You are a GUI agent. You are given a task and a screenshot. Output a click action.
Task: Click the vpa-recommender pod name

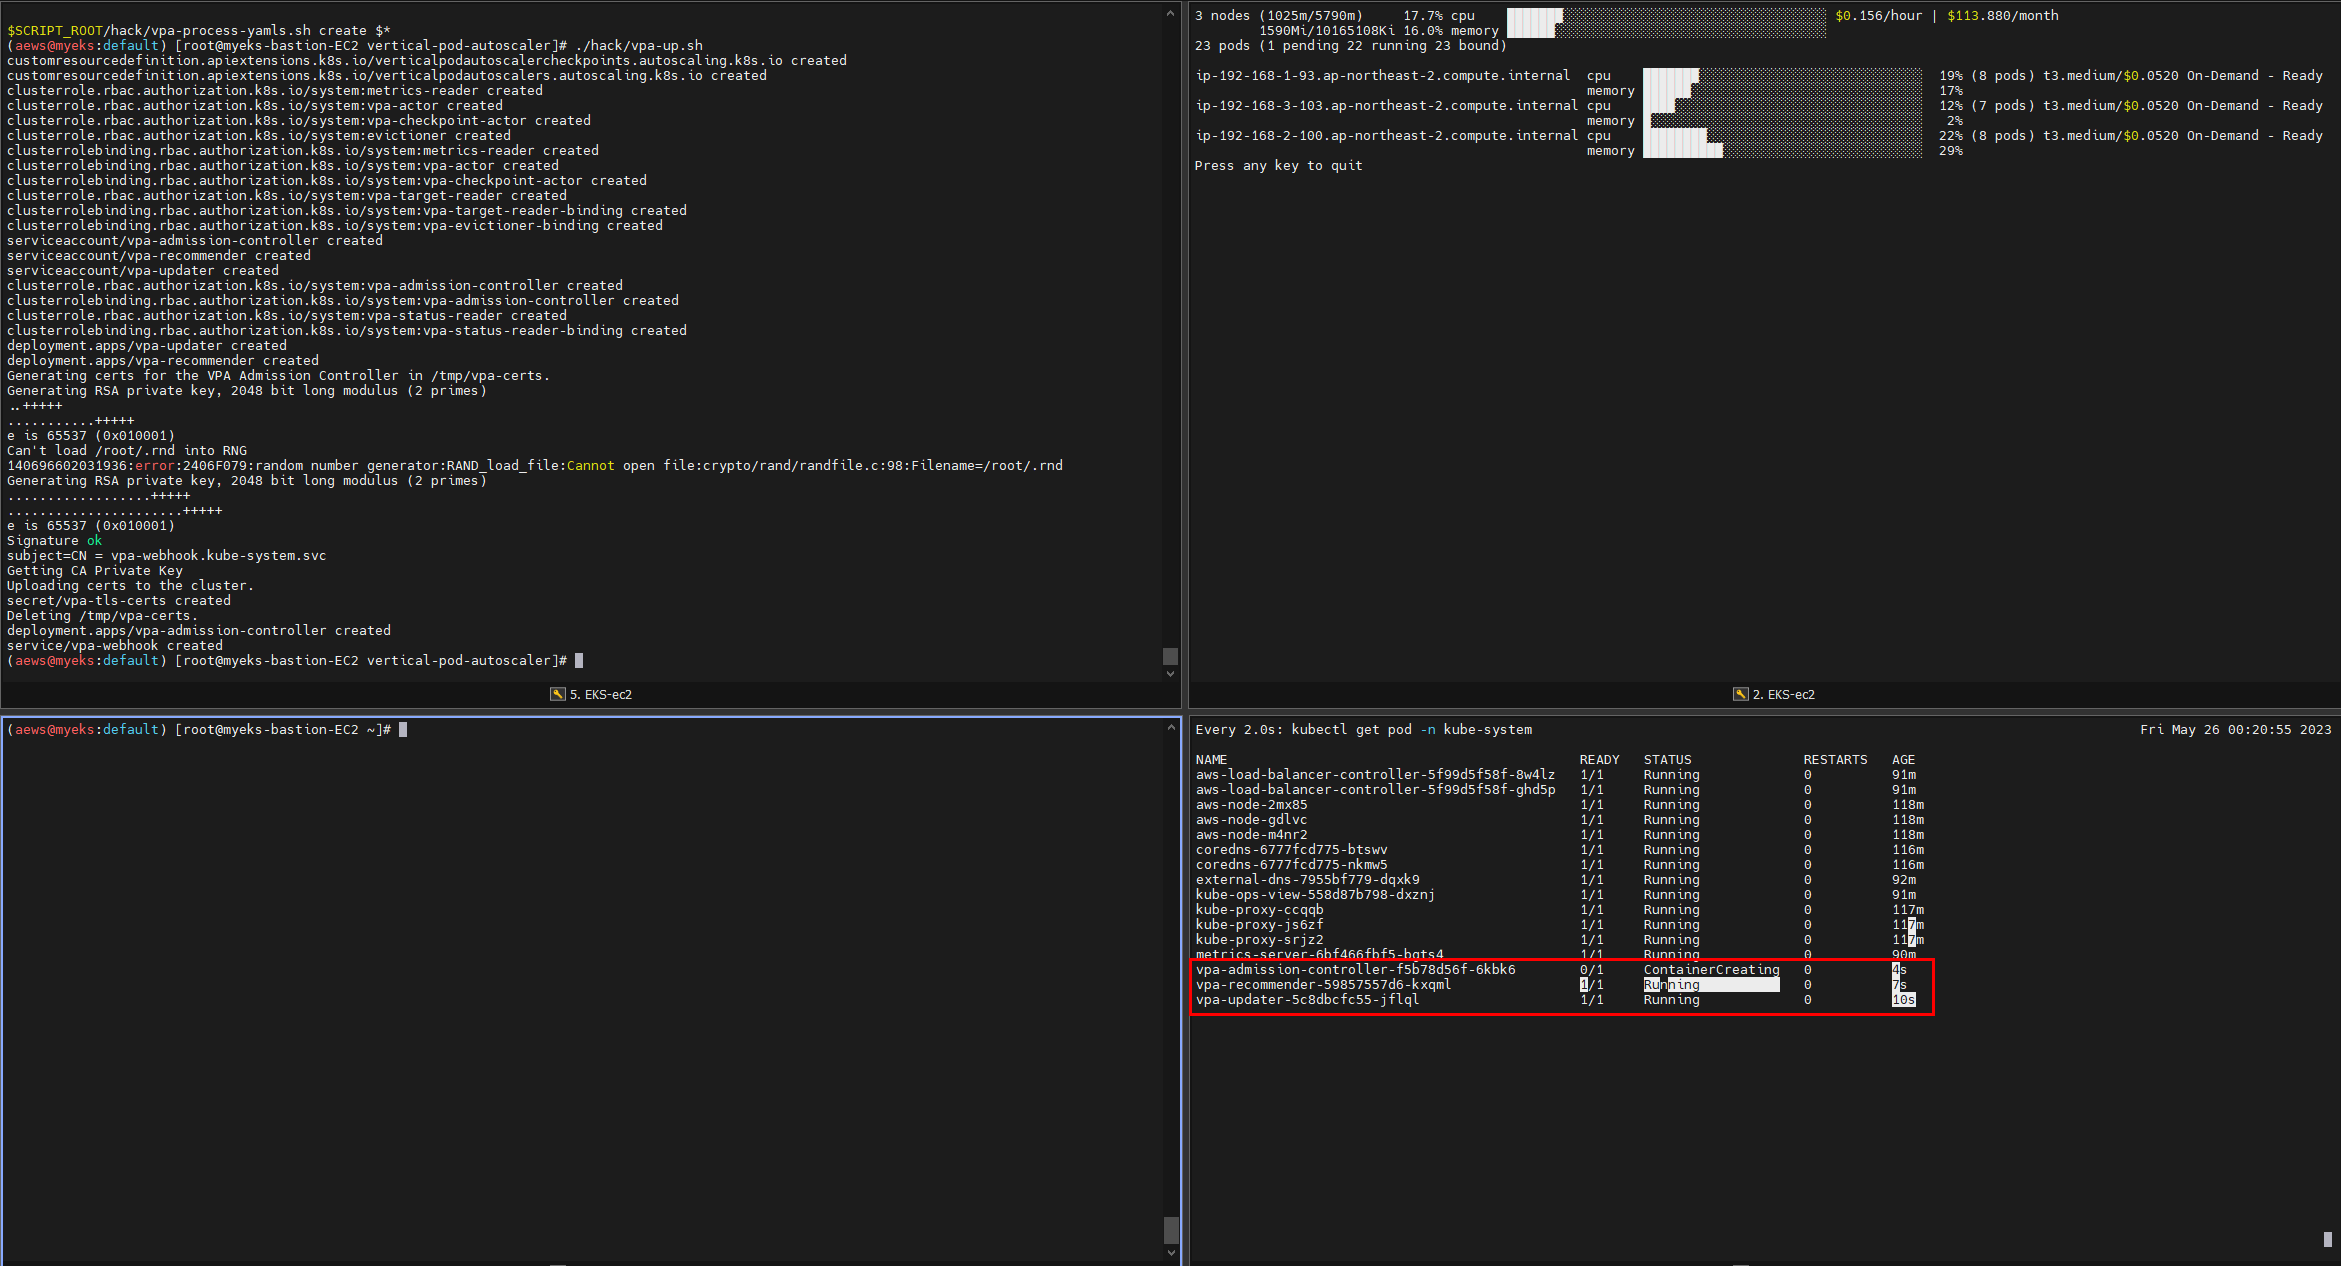(1322, 985)
